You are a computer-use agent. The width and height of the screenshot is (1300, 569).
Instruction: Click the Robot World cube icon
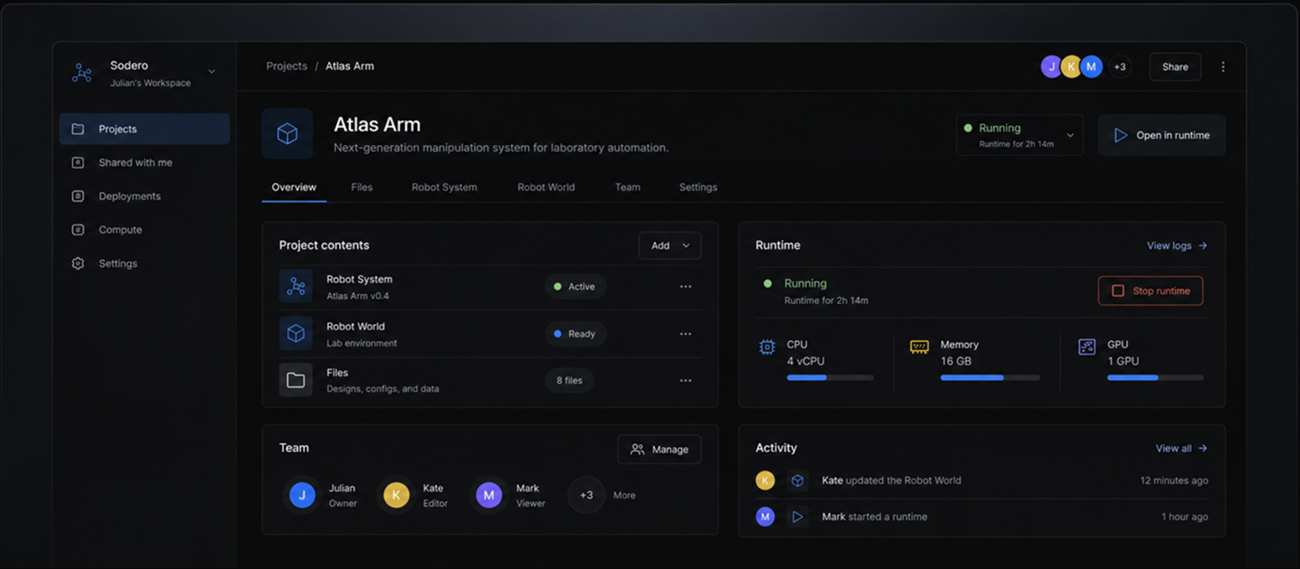click(x=296, y=334)
